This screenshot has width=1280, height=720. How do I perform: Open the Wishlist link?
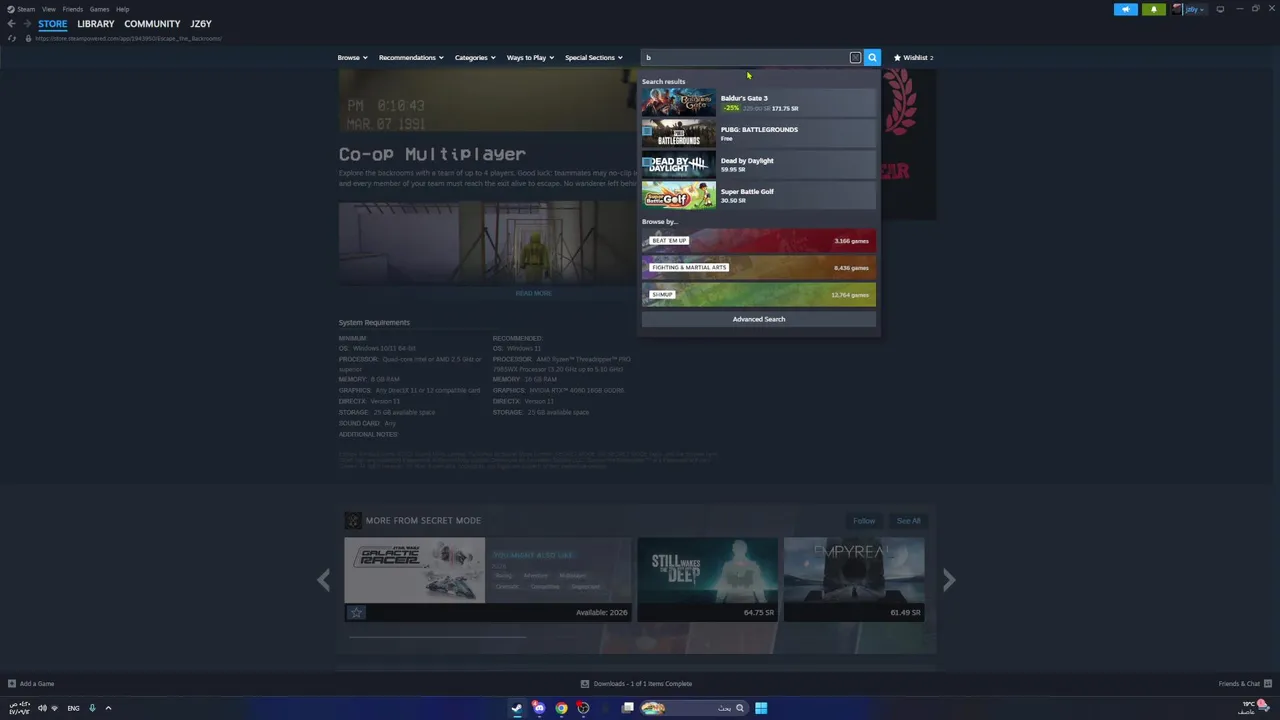(913, 58)
